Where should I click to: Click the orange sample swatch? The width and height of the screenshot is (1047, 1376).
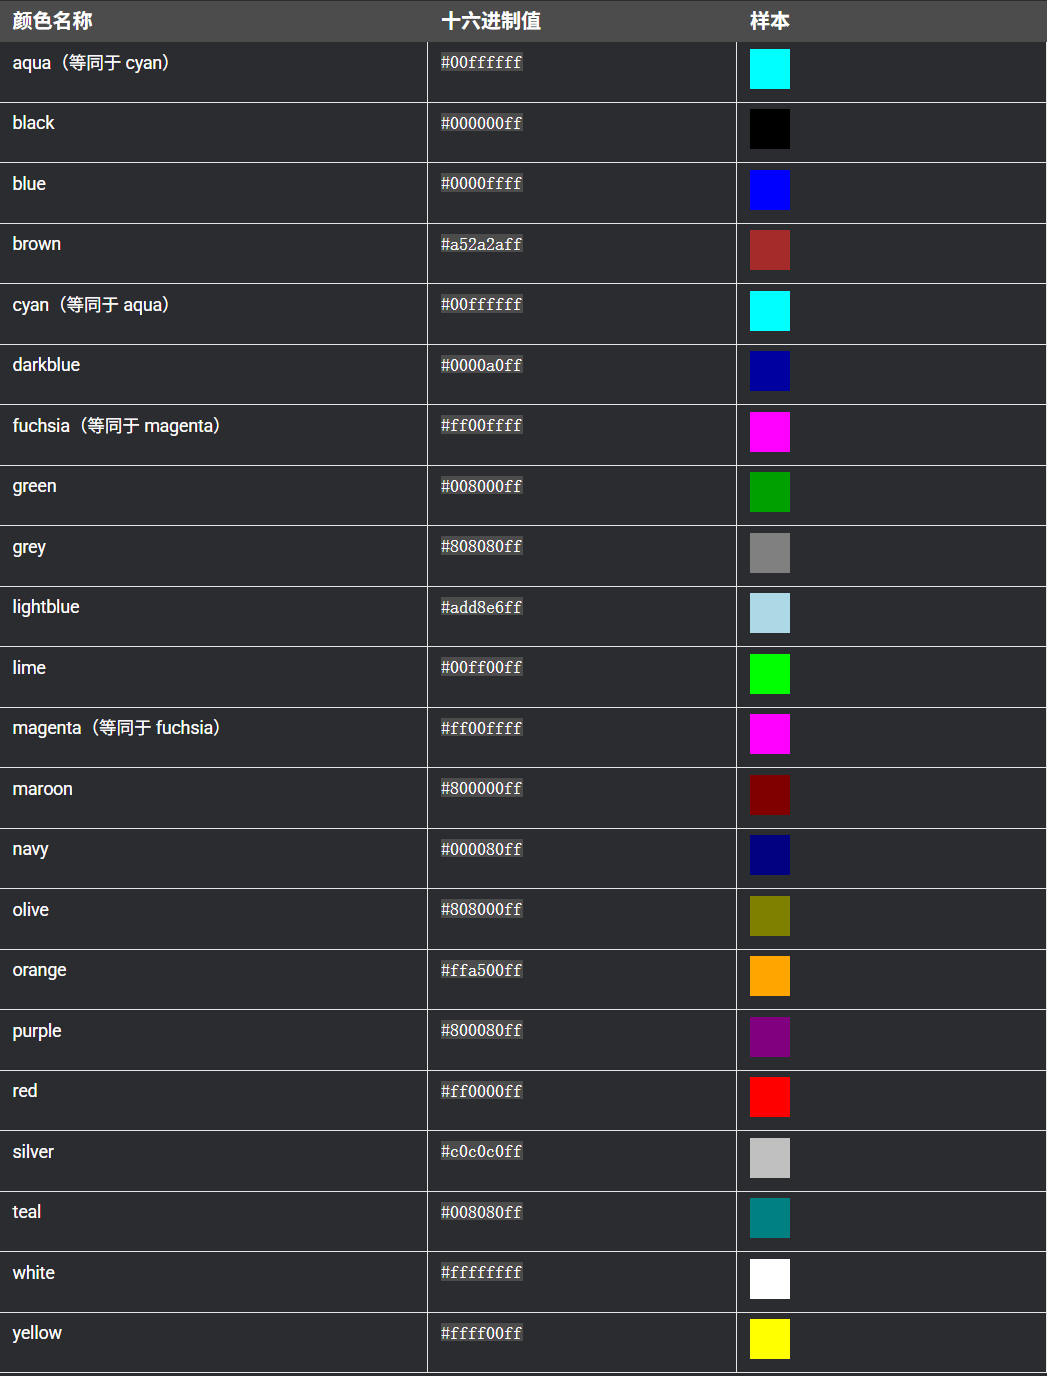coord(769,976)
